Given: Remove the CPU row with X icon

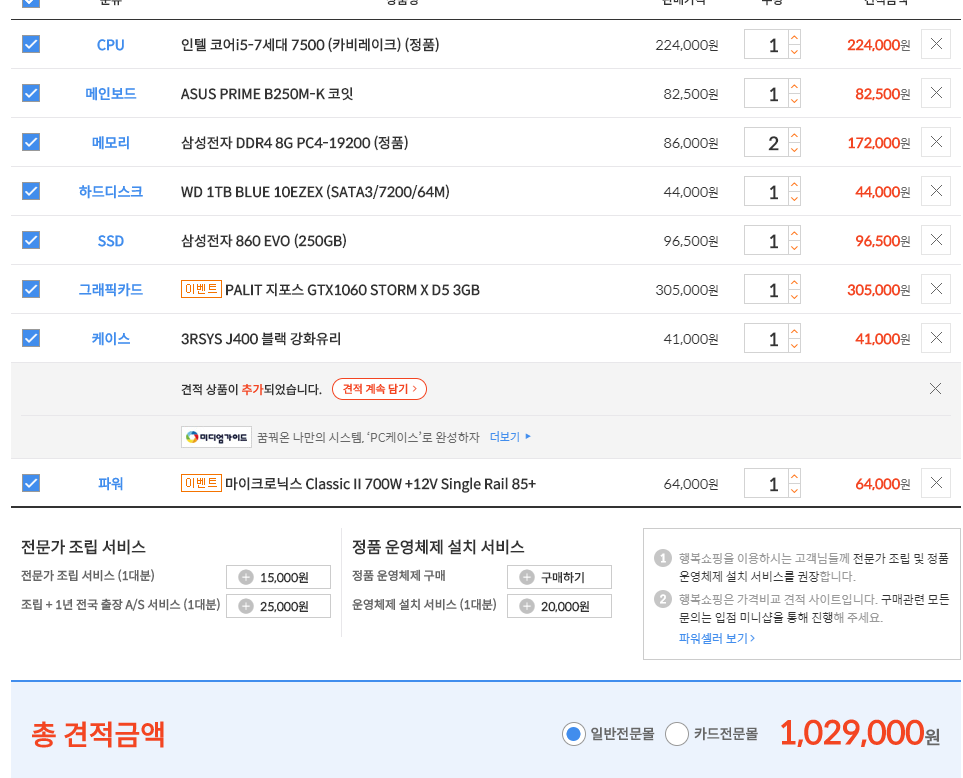Looking at the screenshot, I should point(935,44).
